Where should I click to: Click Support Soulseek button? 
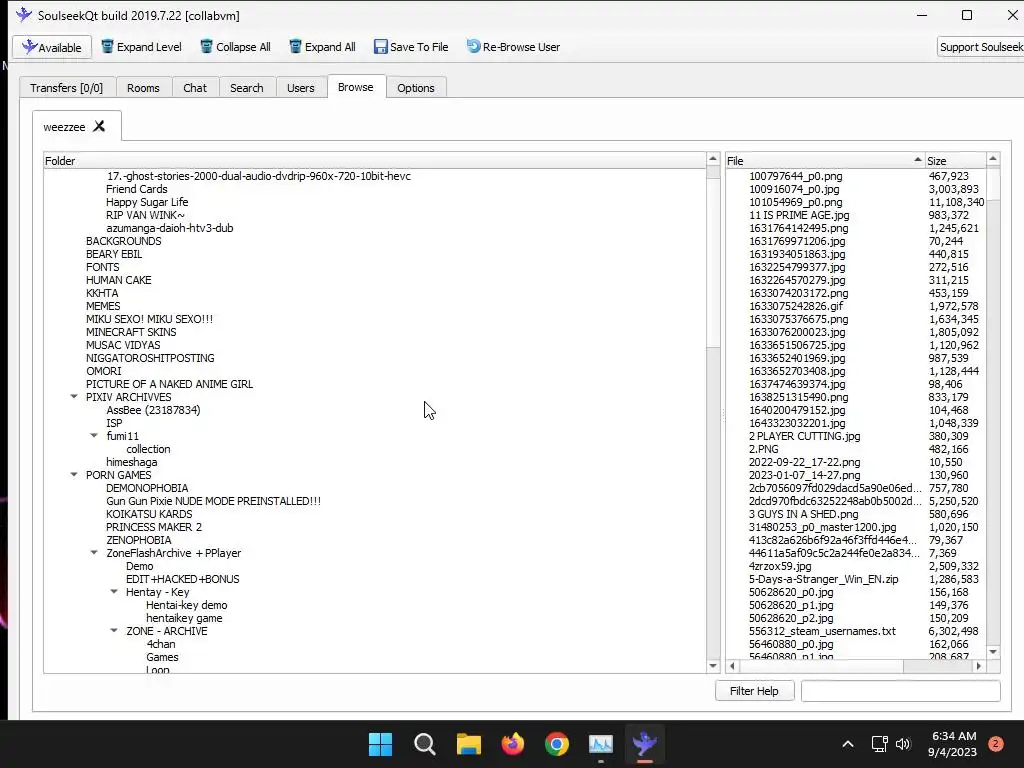point(980,47)
